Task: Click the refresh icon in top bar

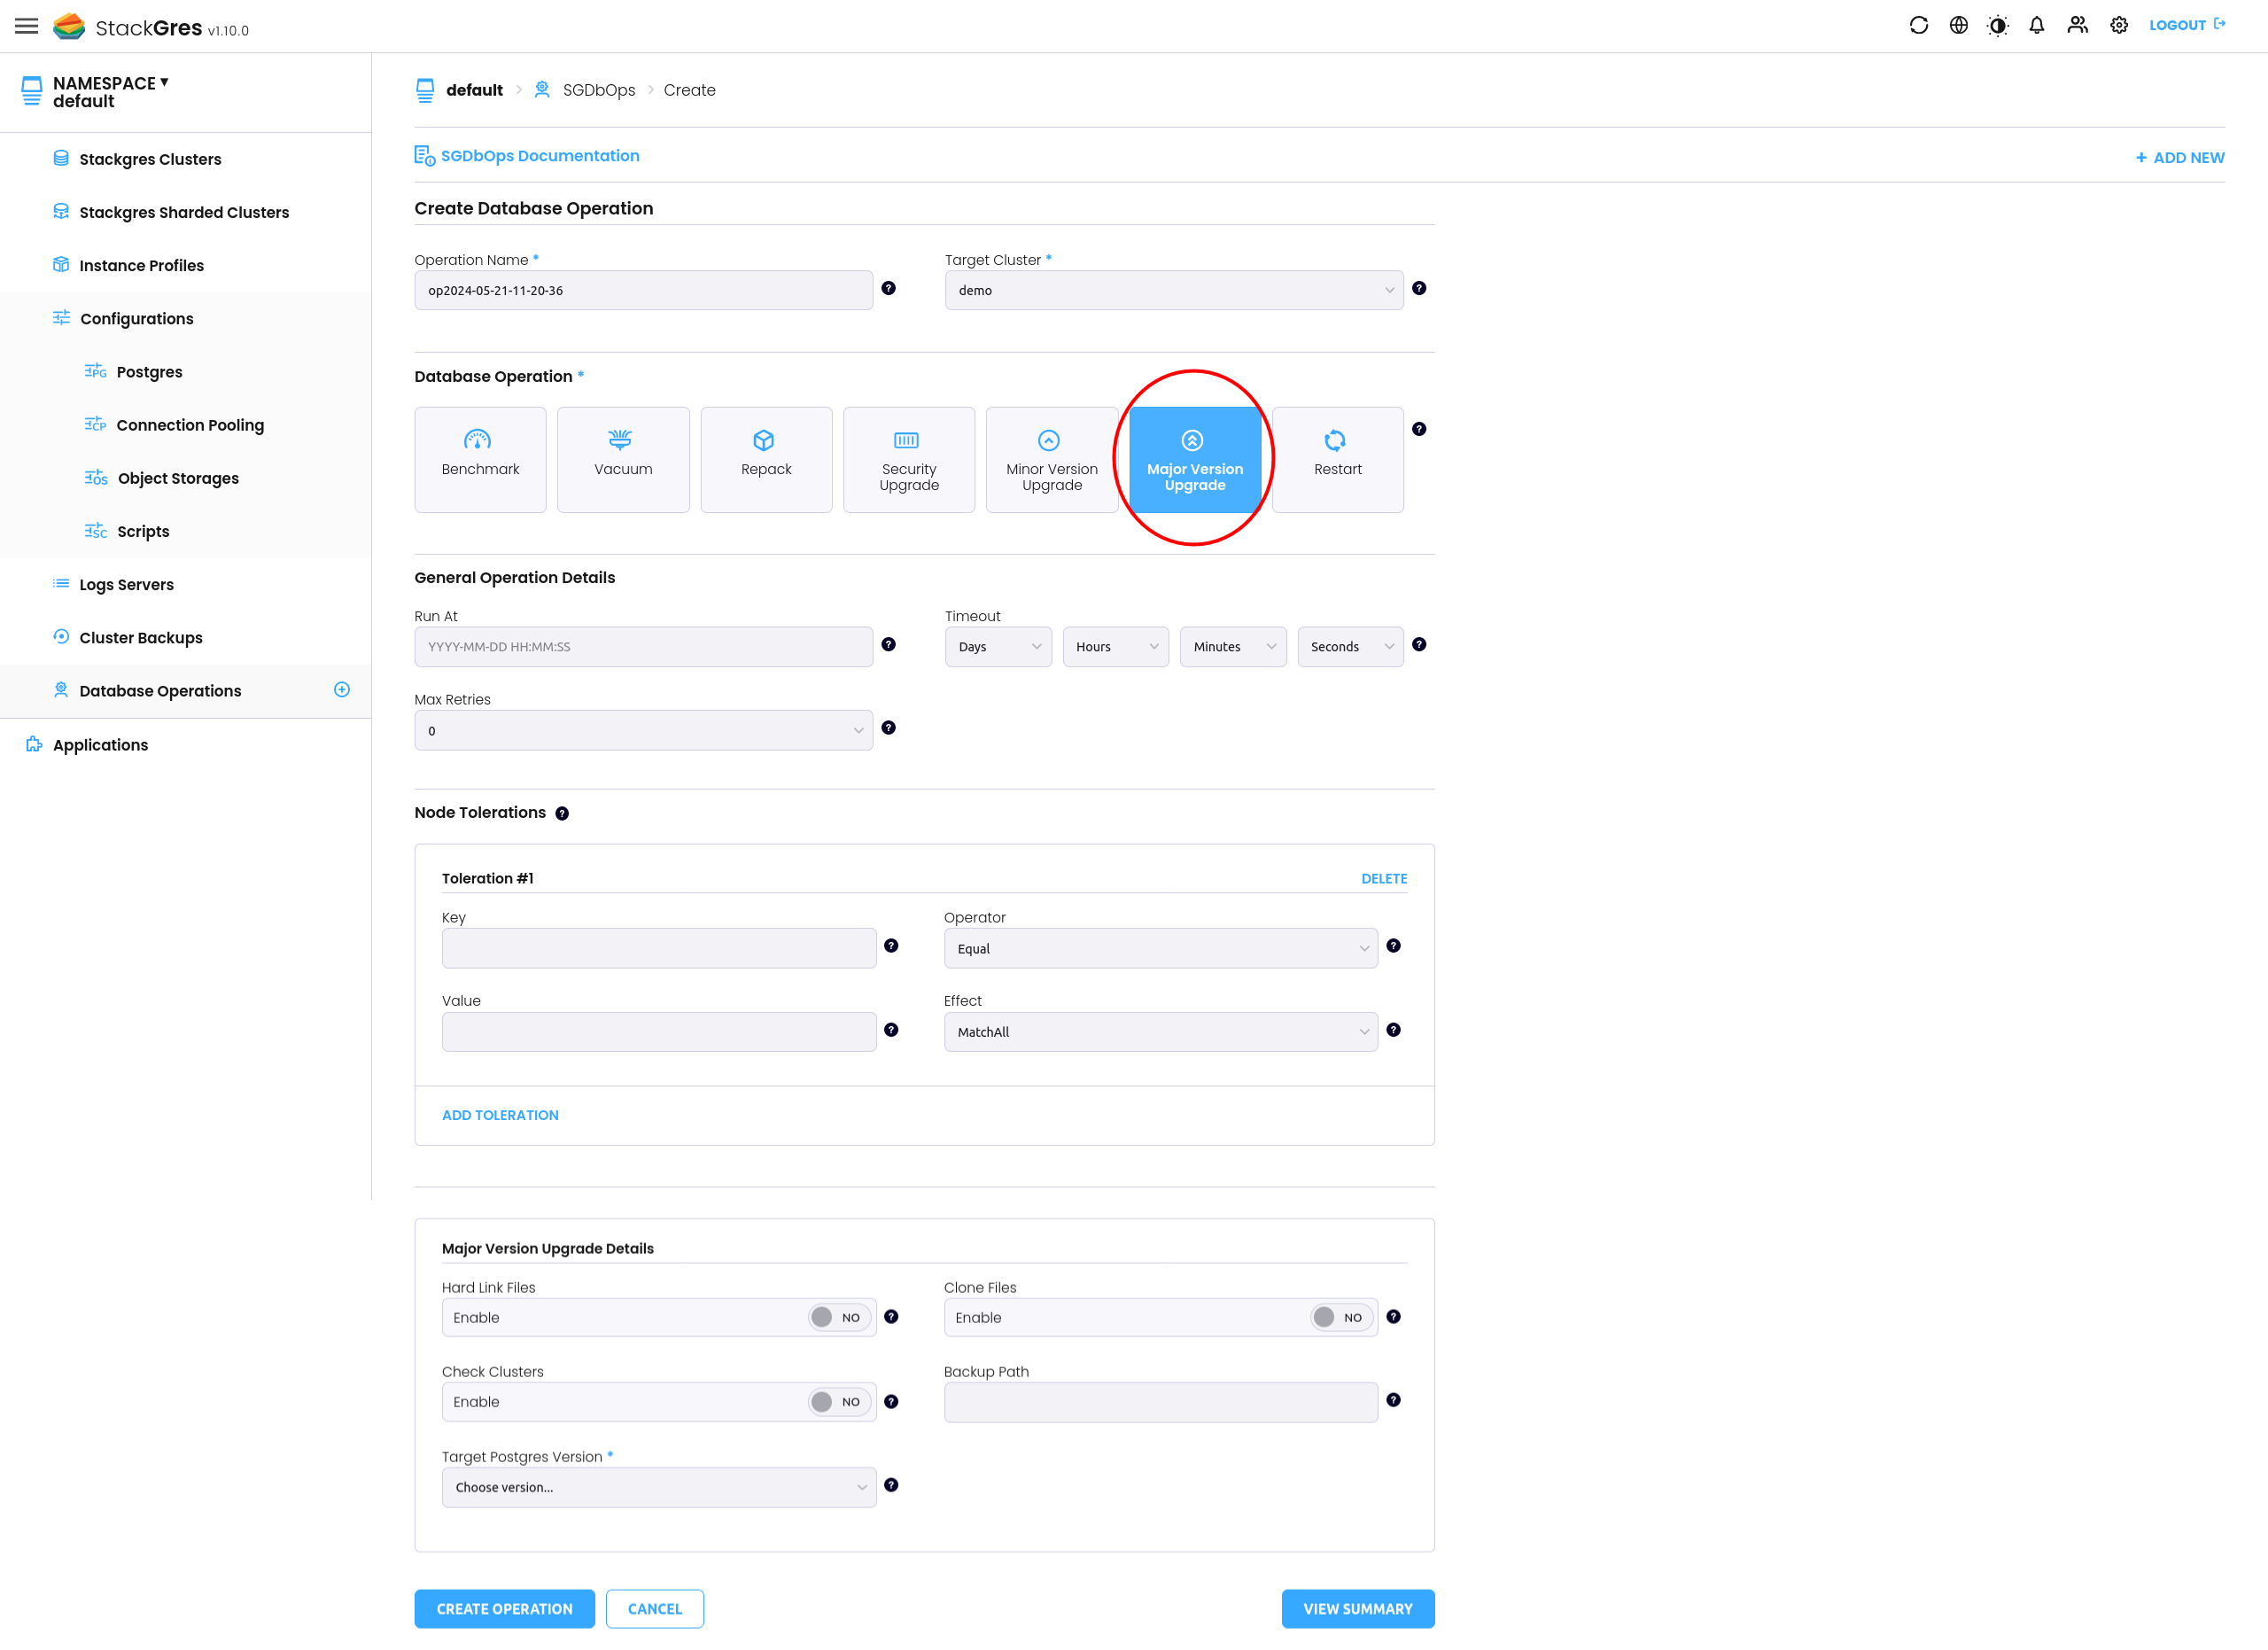Action: (x=1918, y=25)
